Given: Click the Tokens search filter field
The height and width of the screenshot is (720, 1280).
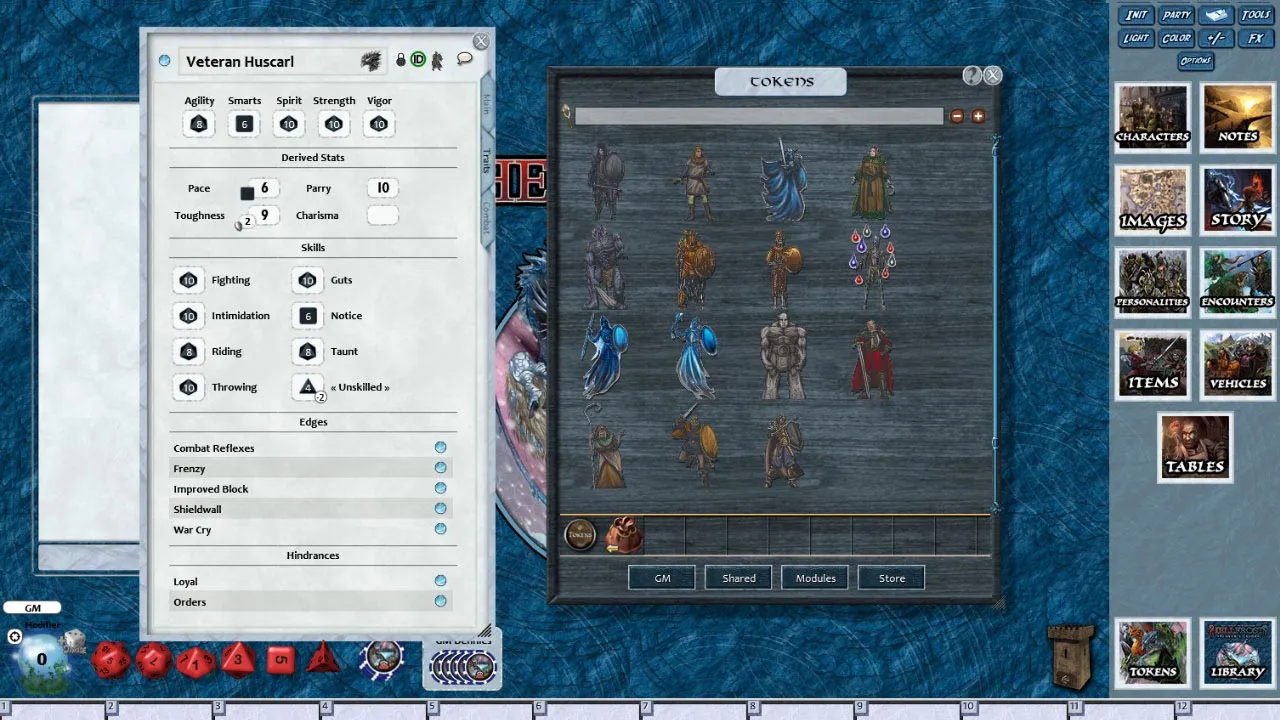Looking at the screenshot, I should tap(758, 116).
